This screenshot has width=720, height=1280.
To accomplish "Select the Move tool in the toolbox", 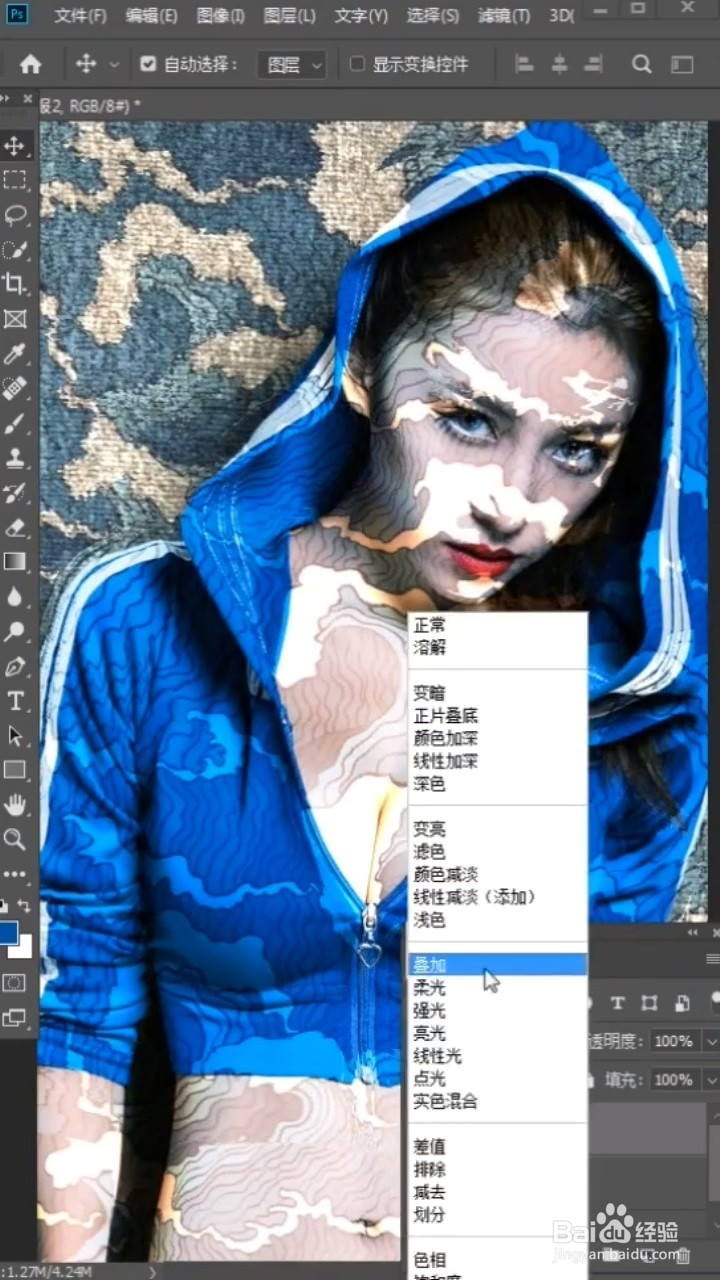I will [x=14, y=146].
